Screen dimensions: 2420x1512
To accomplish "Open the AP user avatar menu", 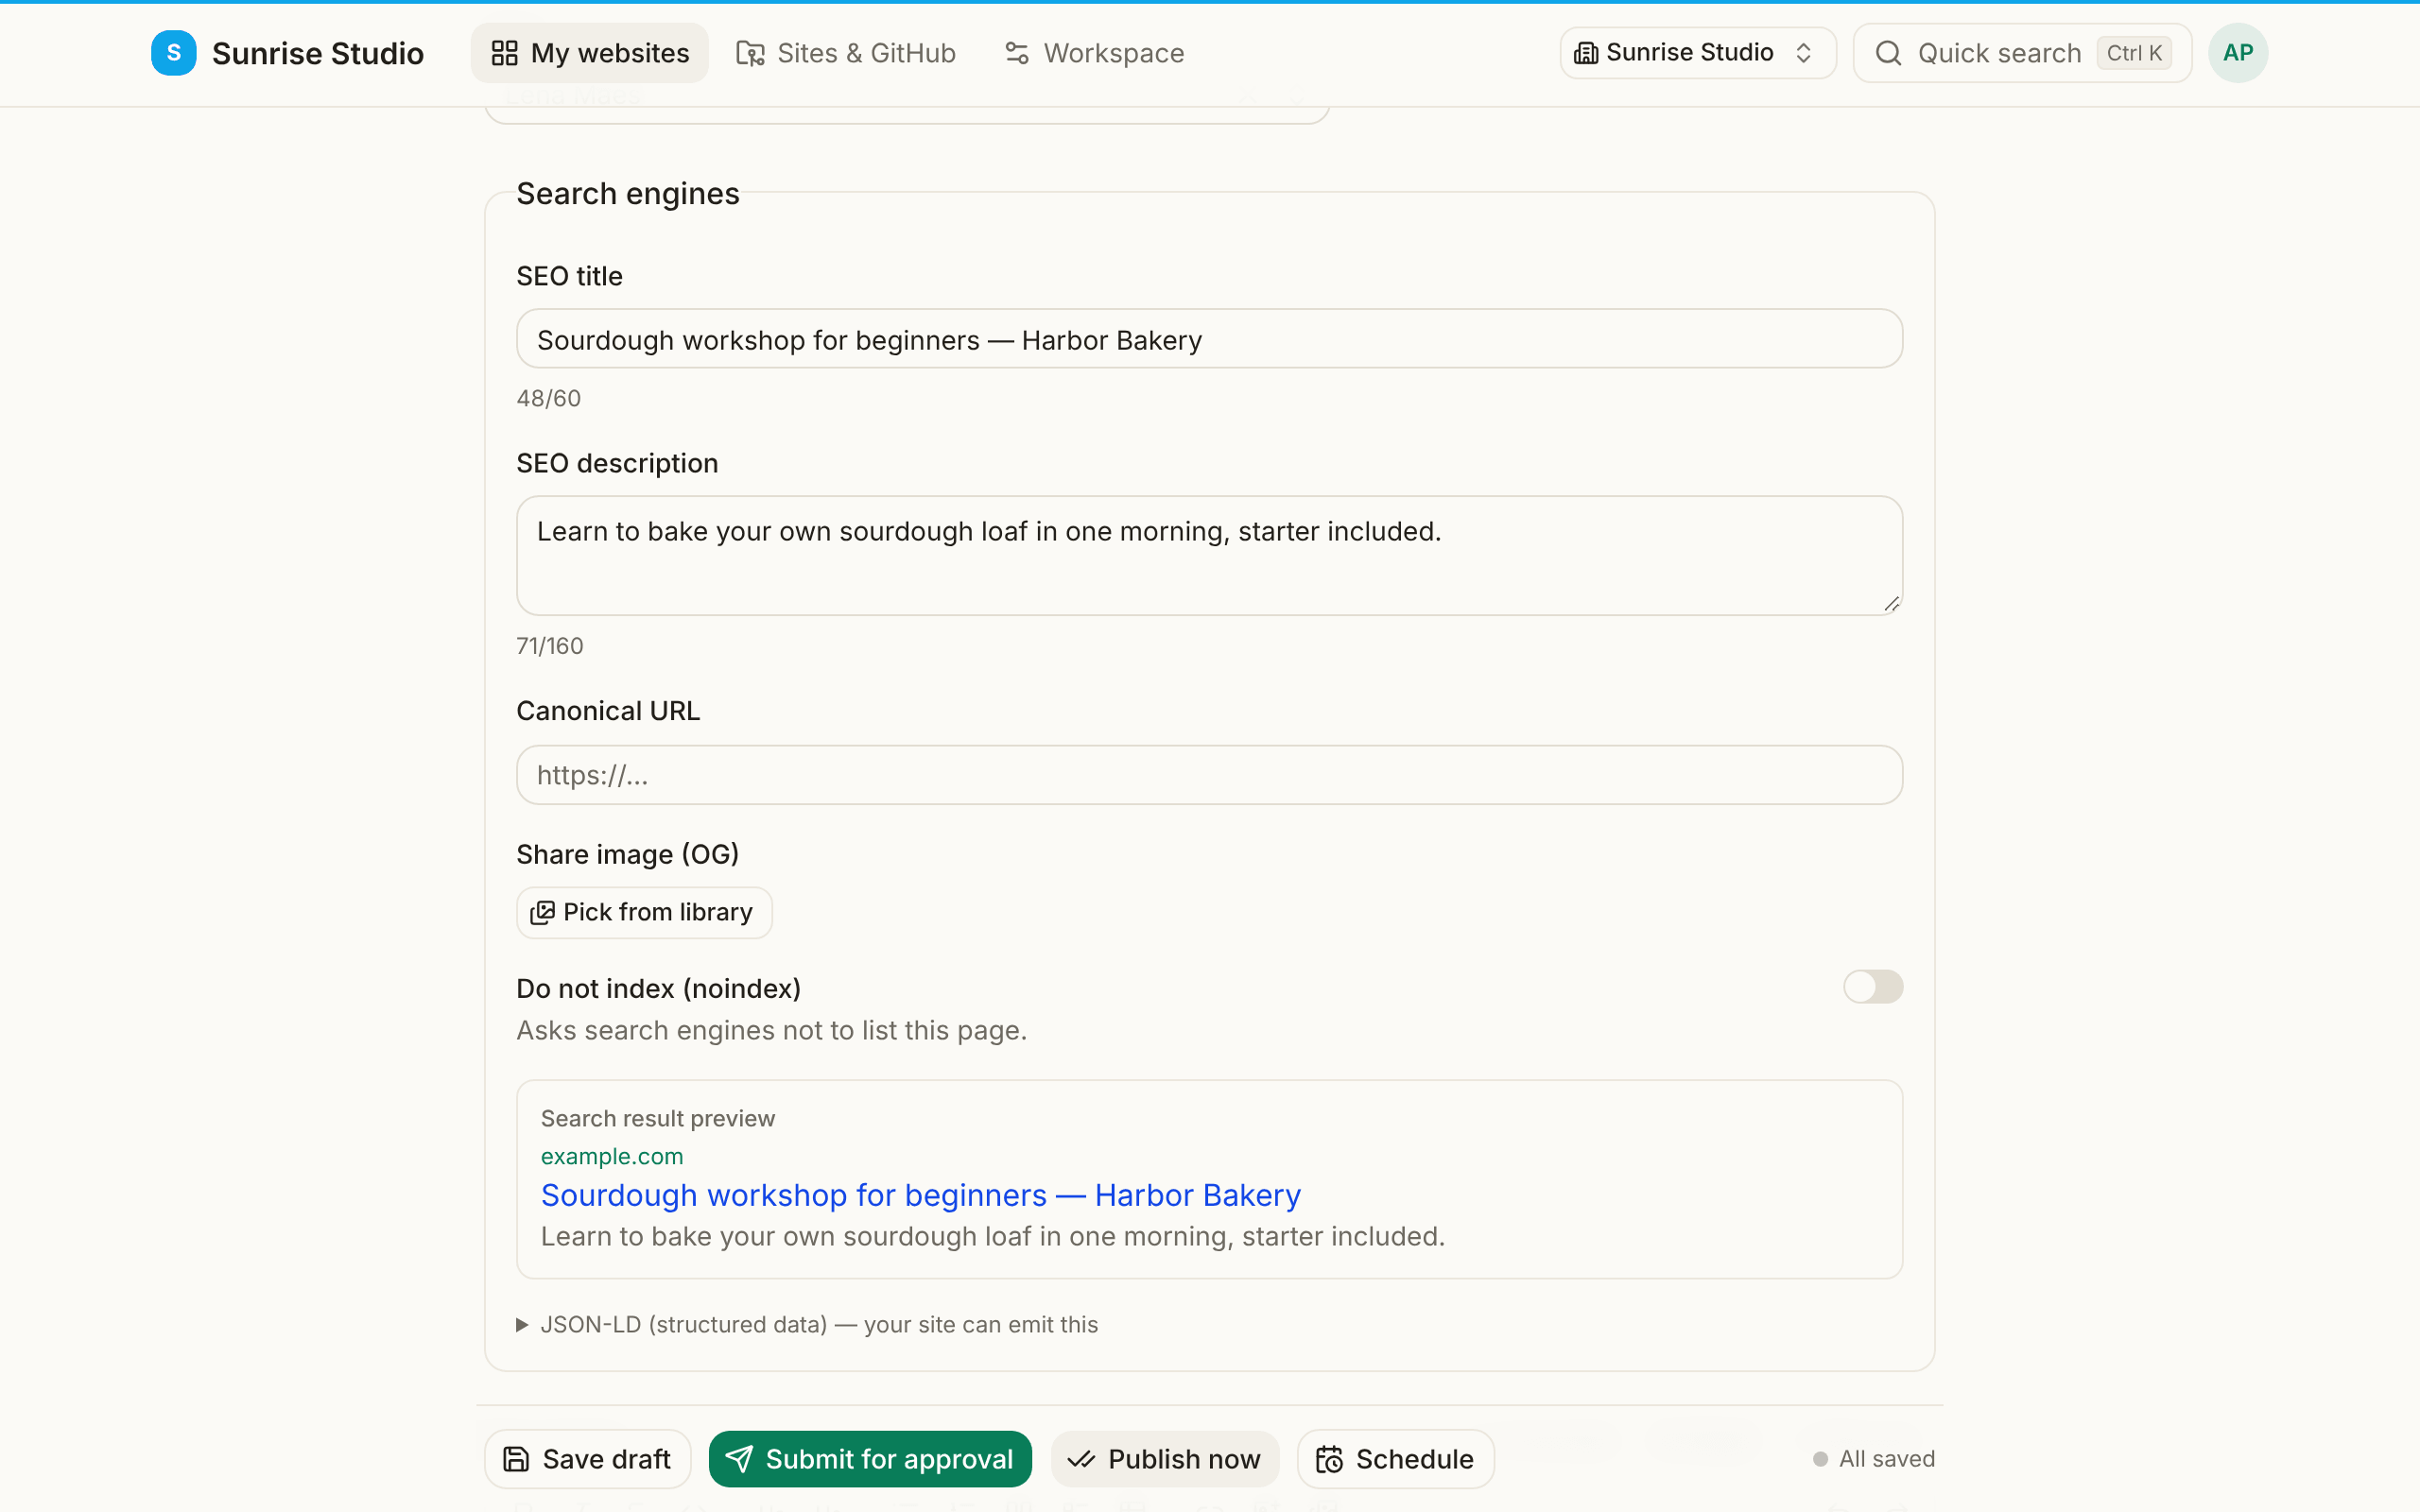I will coord(2238,53).
